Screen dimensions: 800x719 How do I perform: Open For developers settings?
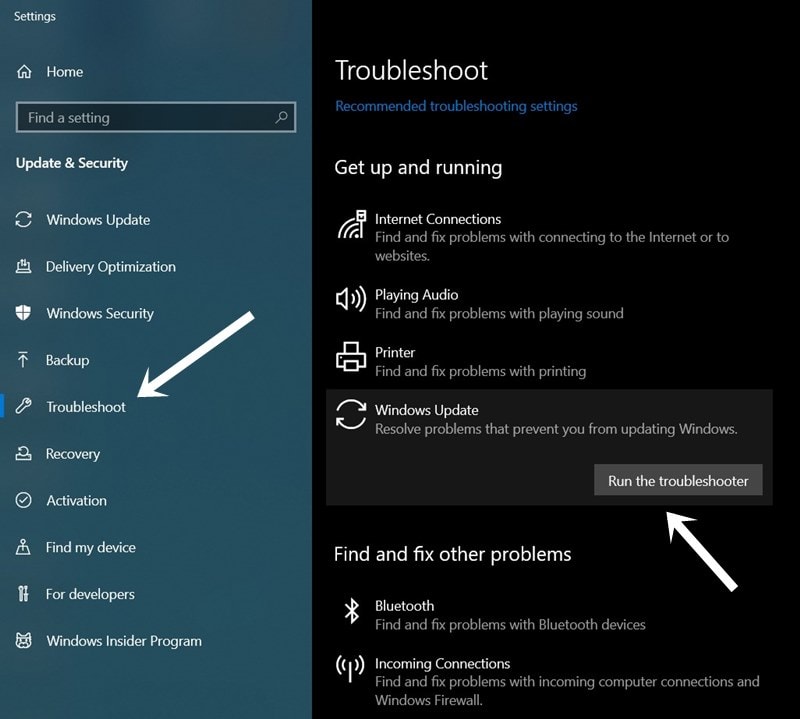(90, 594)
